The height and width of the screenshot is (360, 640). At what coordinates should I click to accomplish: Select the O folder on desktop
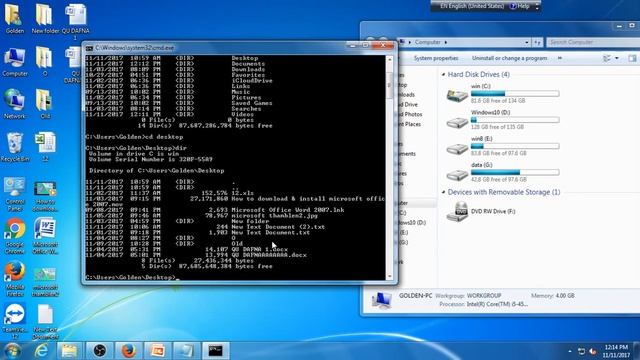[x=44, y=62]
